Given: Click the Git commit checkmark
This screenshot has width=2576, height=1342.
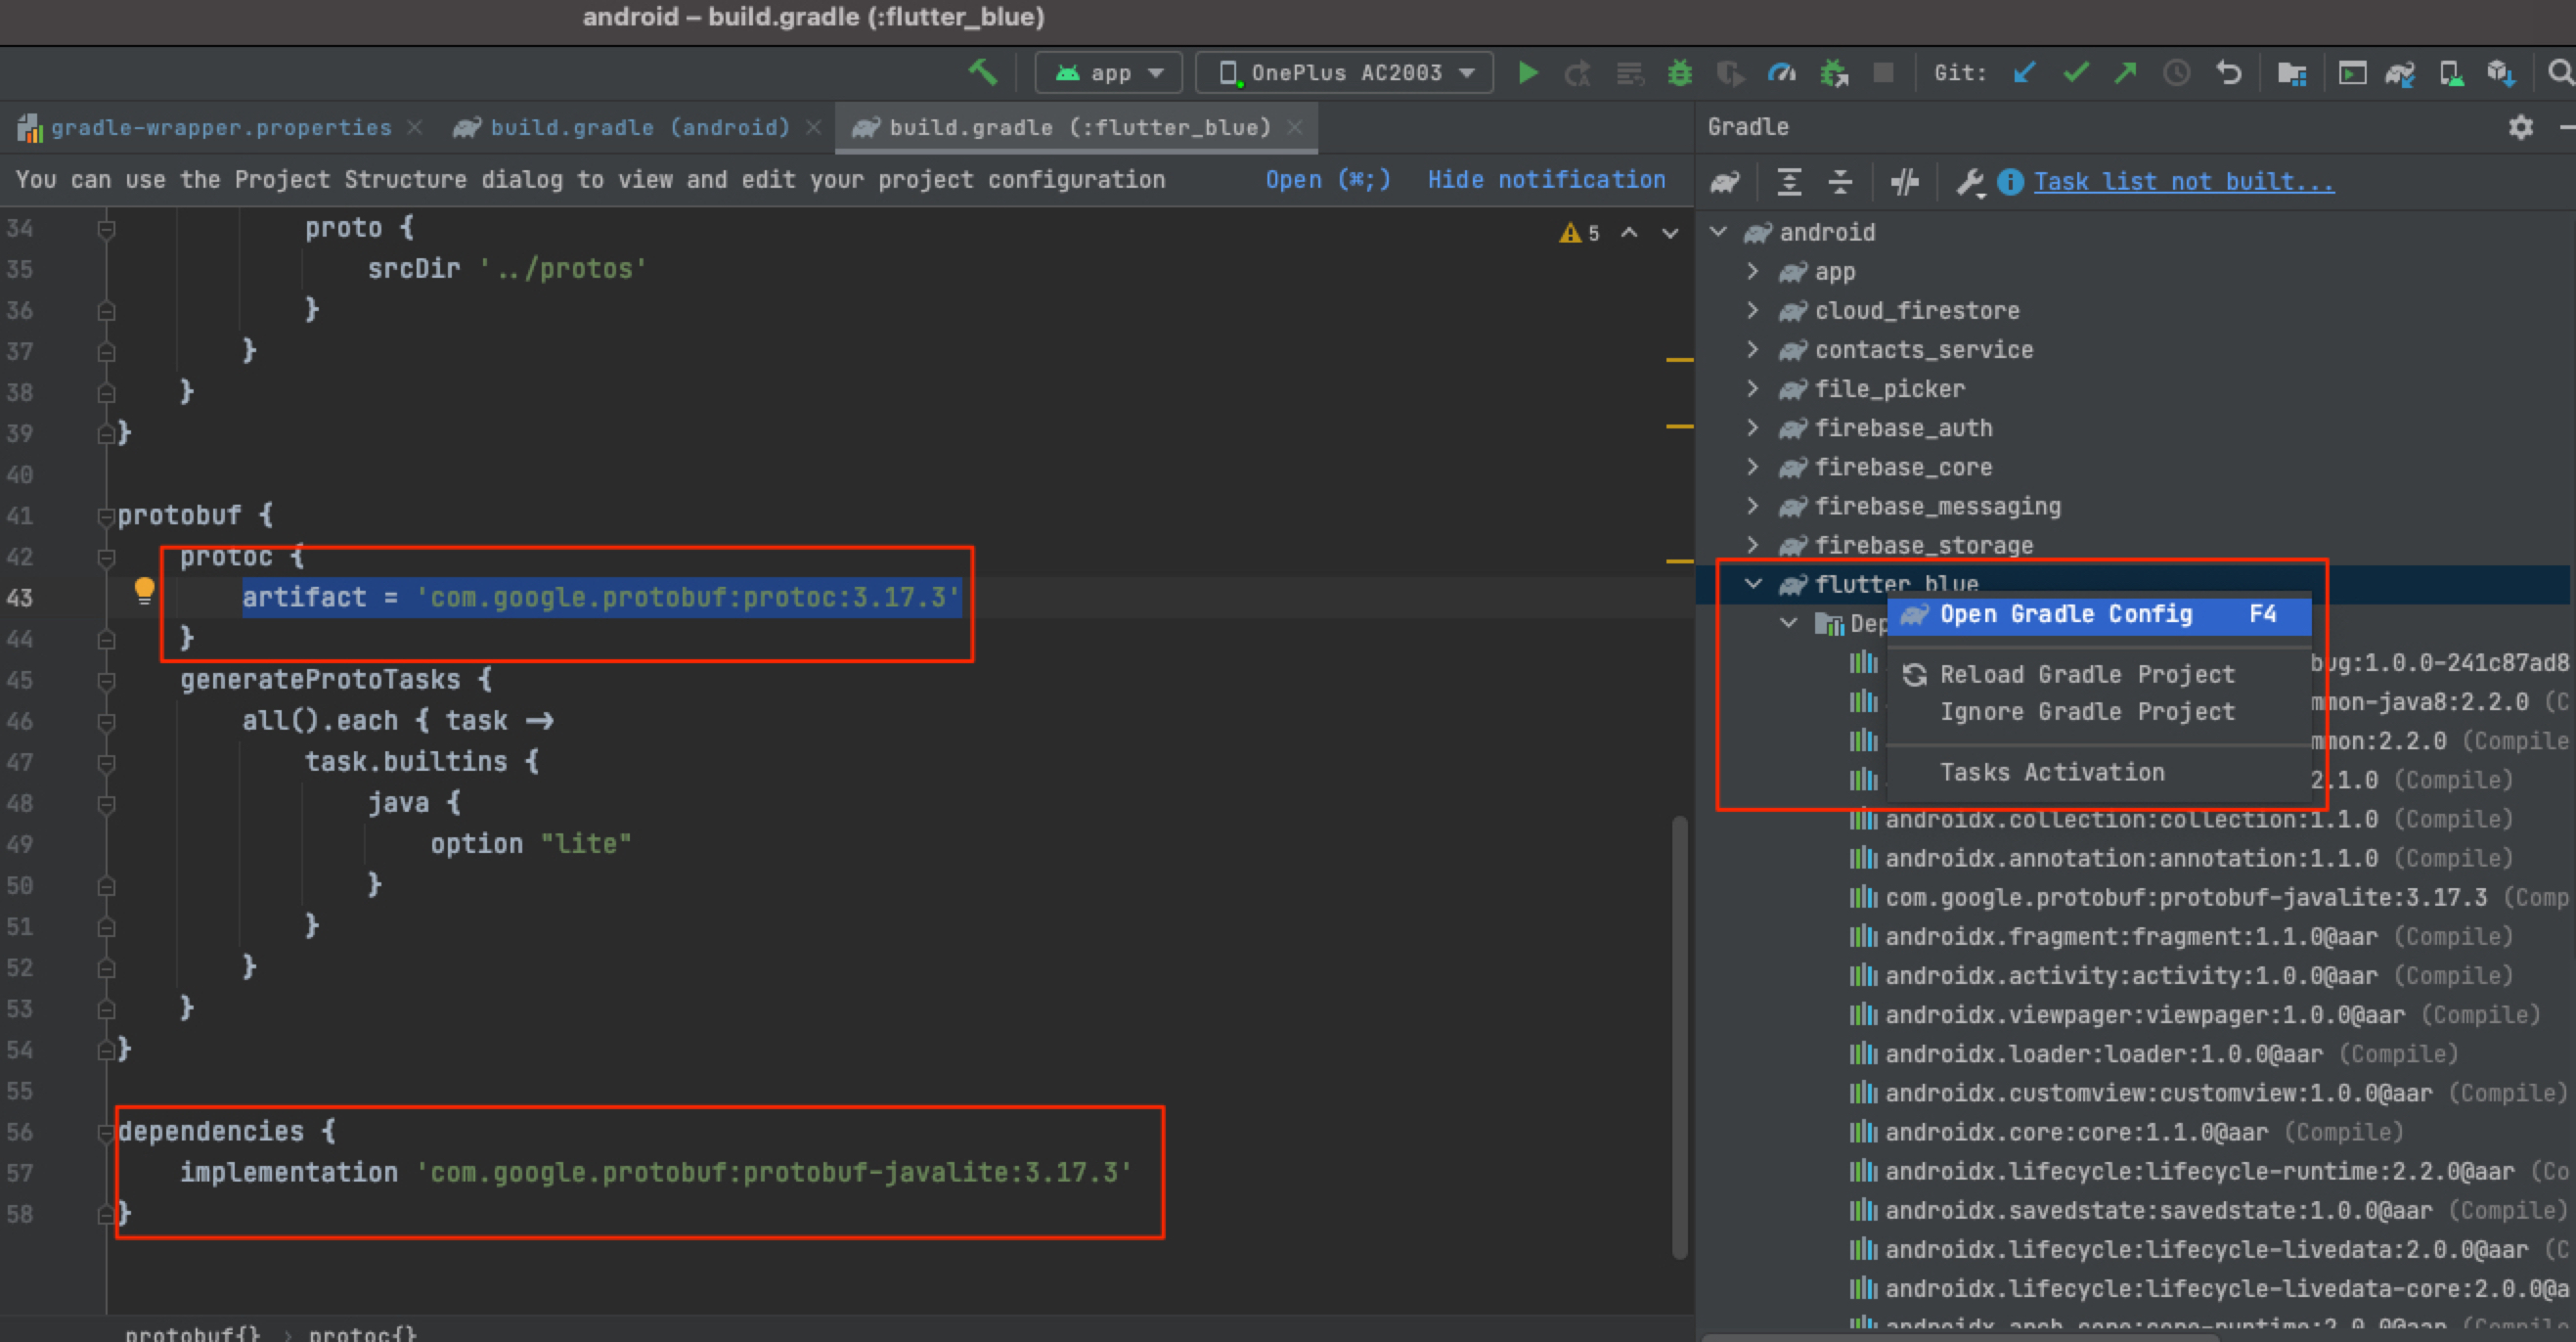Looking at the screenshot, I should coord(2077,73).
